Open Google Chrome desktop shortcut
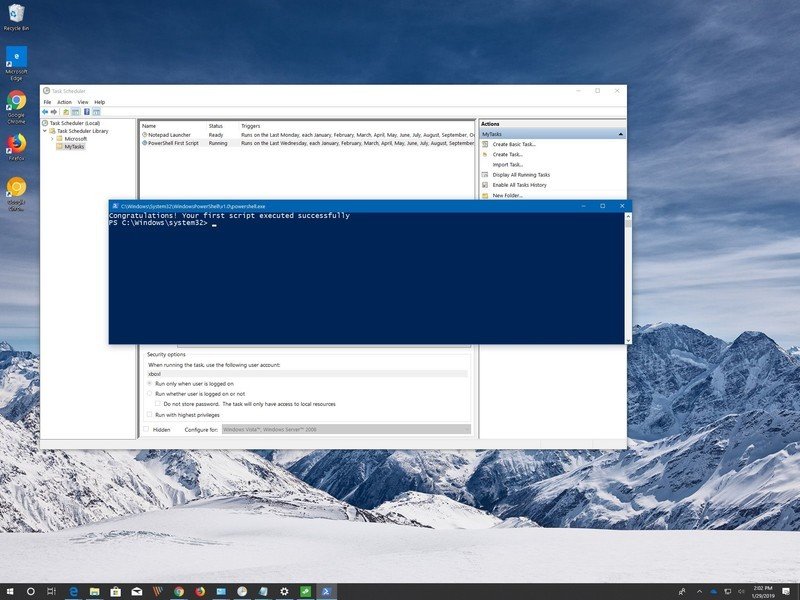 click(x=16, y=102)
